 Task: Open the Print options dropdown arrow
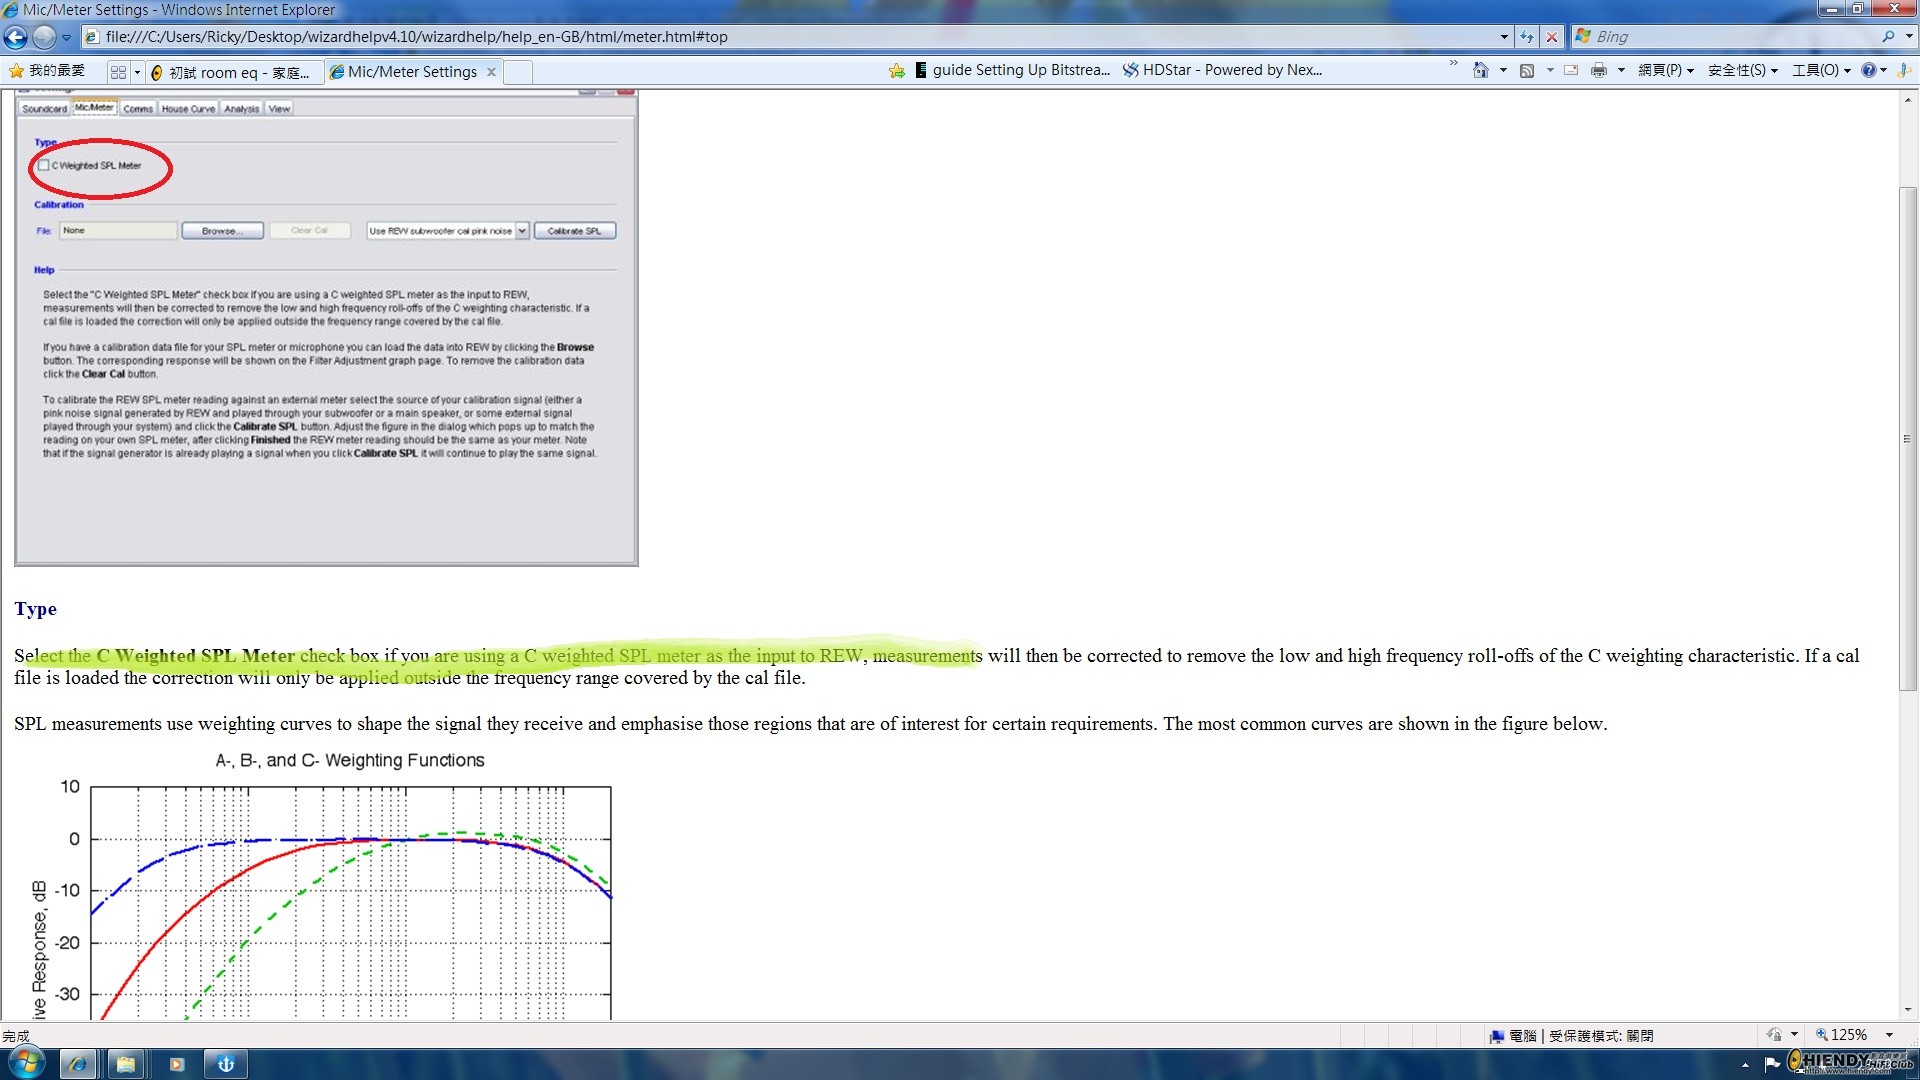(1621, 70)
